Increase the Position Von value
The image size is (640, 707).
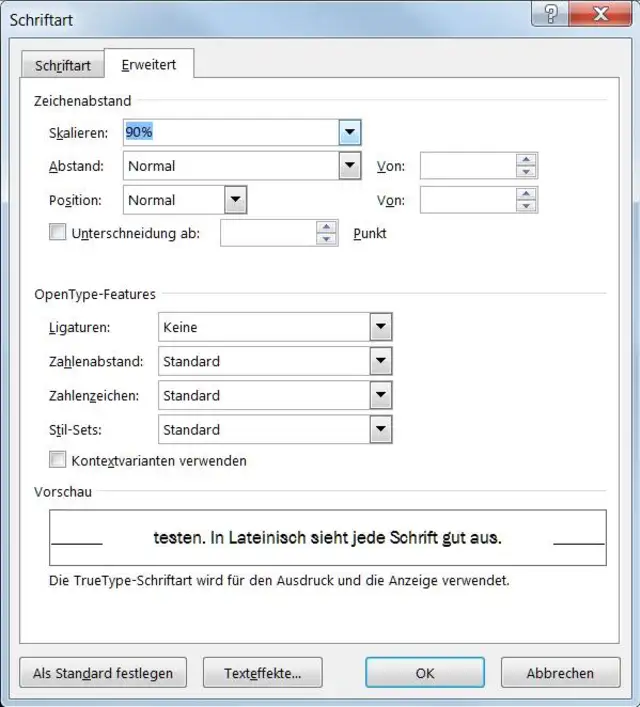click(527, 194)
